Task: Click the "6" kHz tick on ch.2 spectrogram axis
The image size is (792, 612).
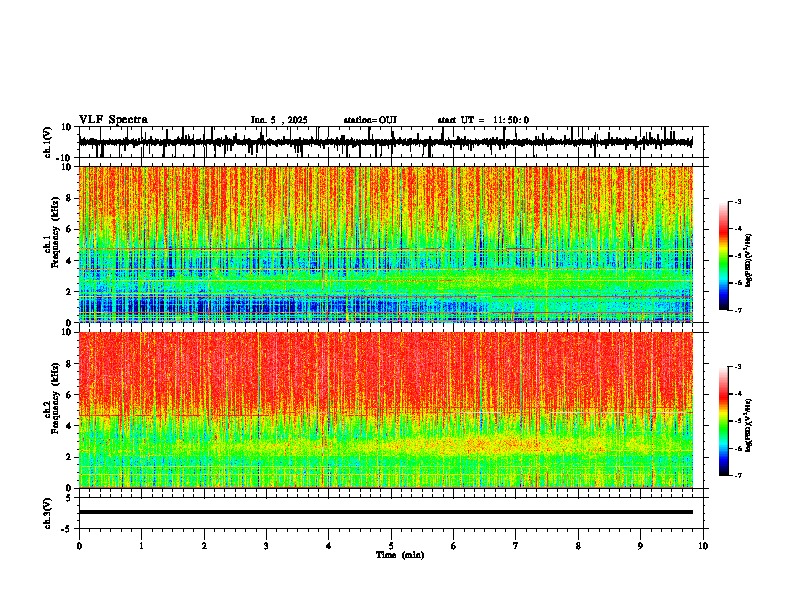Action: 70,395
